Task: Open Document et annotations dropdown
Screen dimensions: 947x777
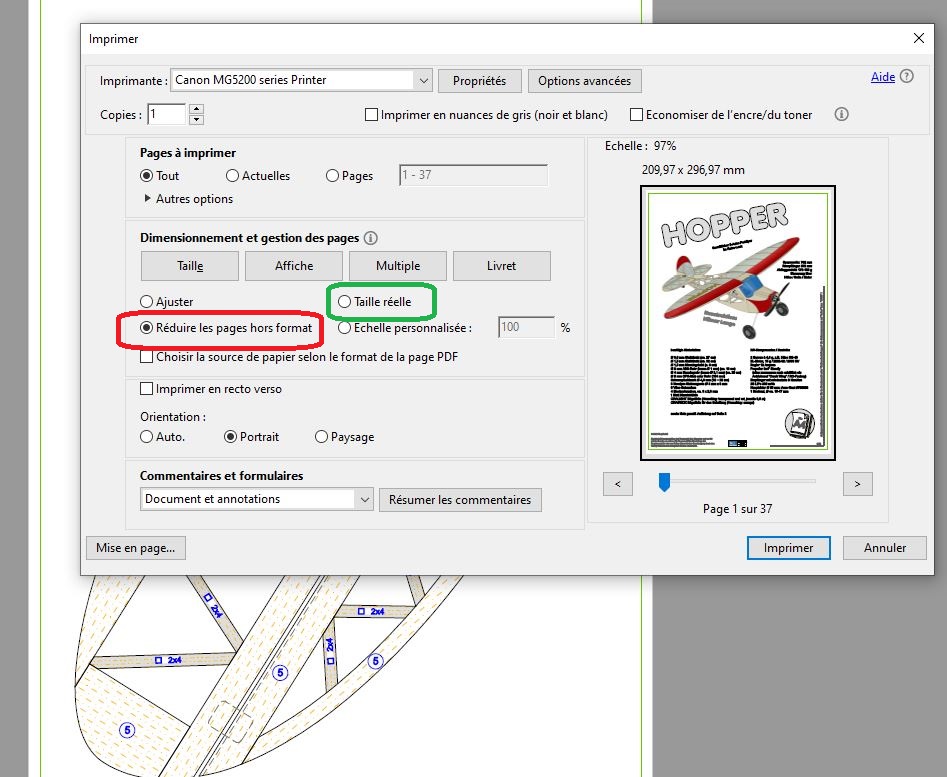Action: pos(363,499)
